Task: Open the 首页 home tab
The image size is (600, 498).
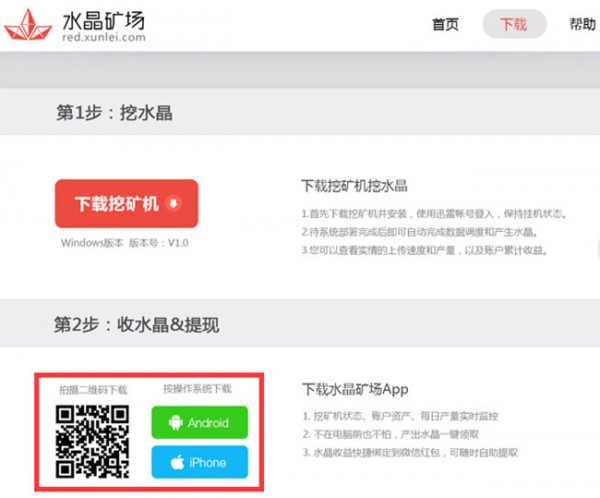Action: [x=445, y=24]
